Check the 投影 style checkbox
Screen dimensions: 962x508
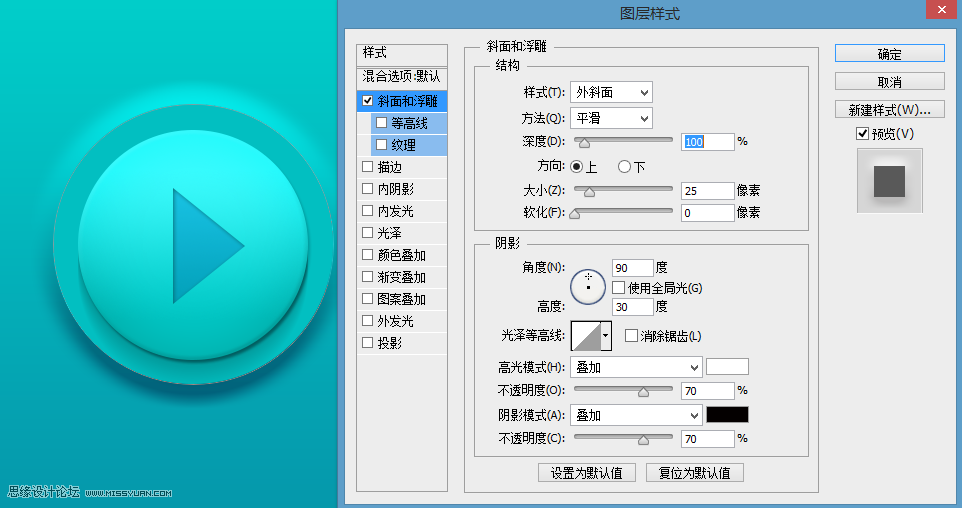tap(367, 343)
